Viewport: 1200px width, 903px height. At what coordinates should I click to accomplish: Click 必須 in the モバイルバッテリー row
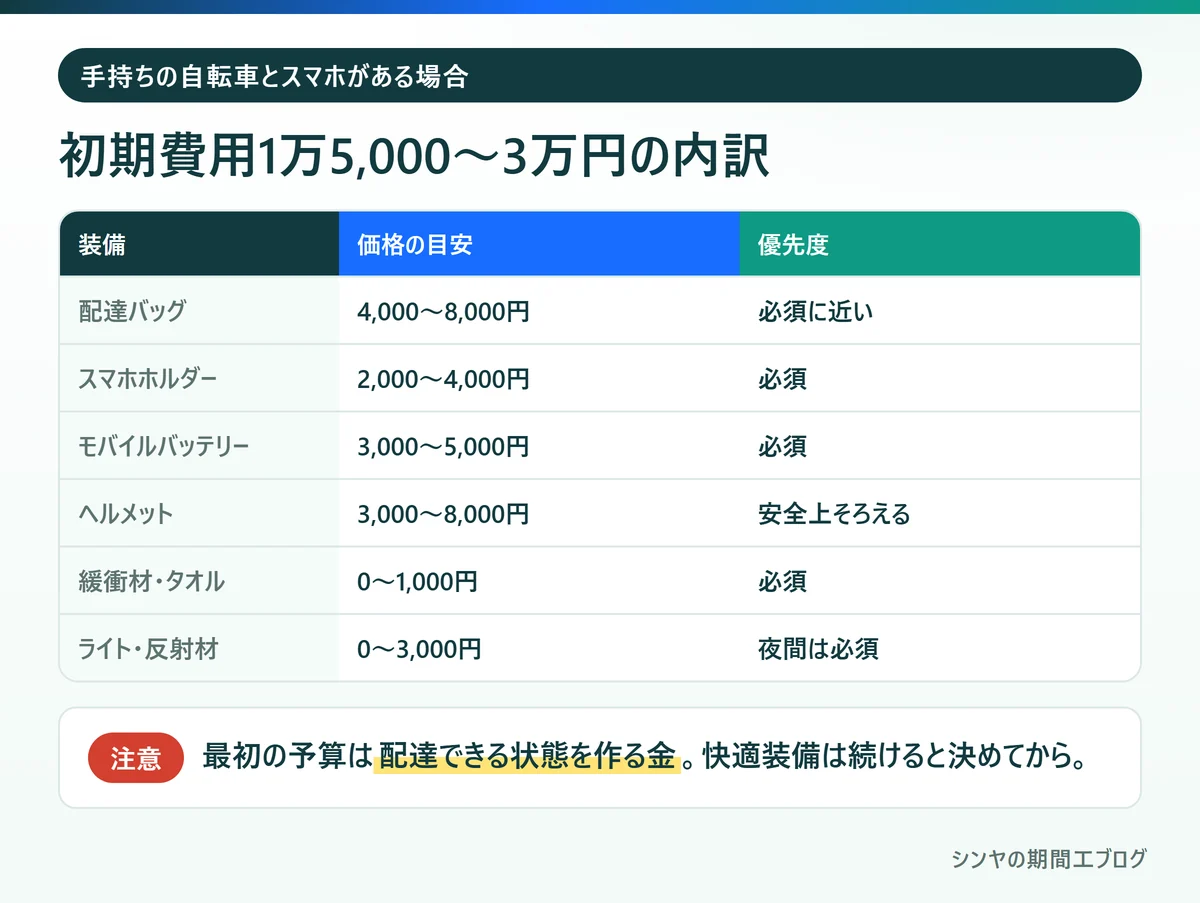(x=782, y=446)
